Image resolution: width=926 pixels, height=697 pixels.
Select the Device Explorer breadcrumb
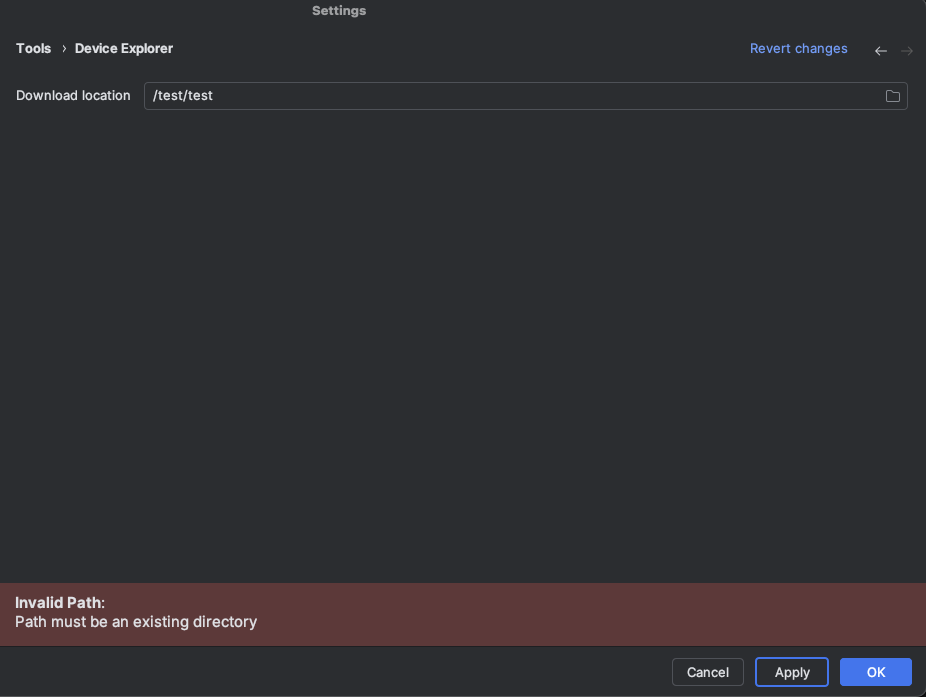[123, 48]
